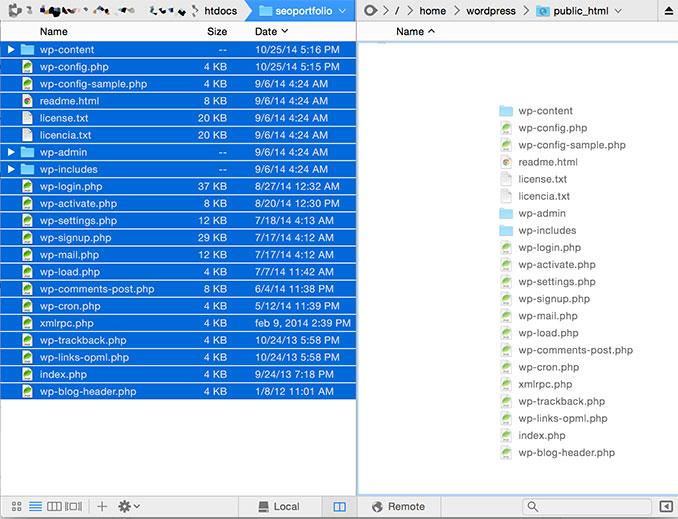Click remote wp-includes folder icon
This screenshot has width=678, height=519.
coord(506,231)
